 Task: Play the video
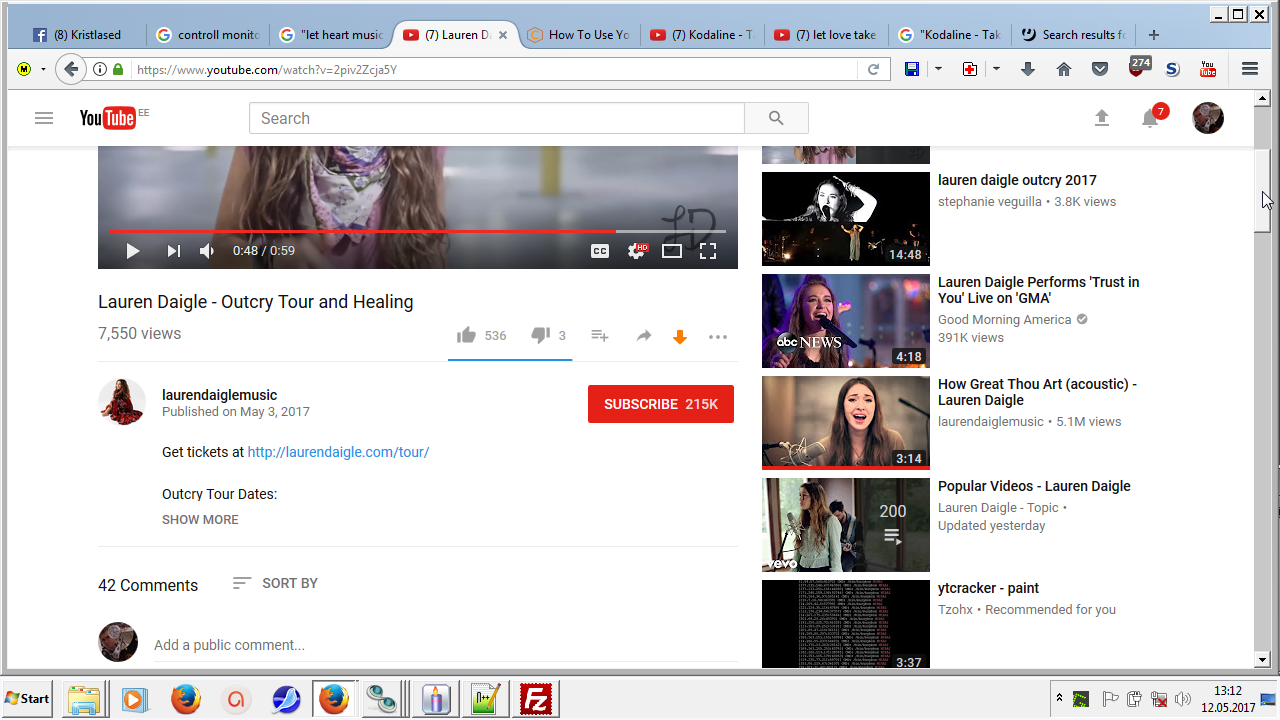[x=133, y=251]
